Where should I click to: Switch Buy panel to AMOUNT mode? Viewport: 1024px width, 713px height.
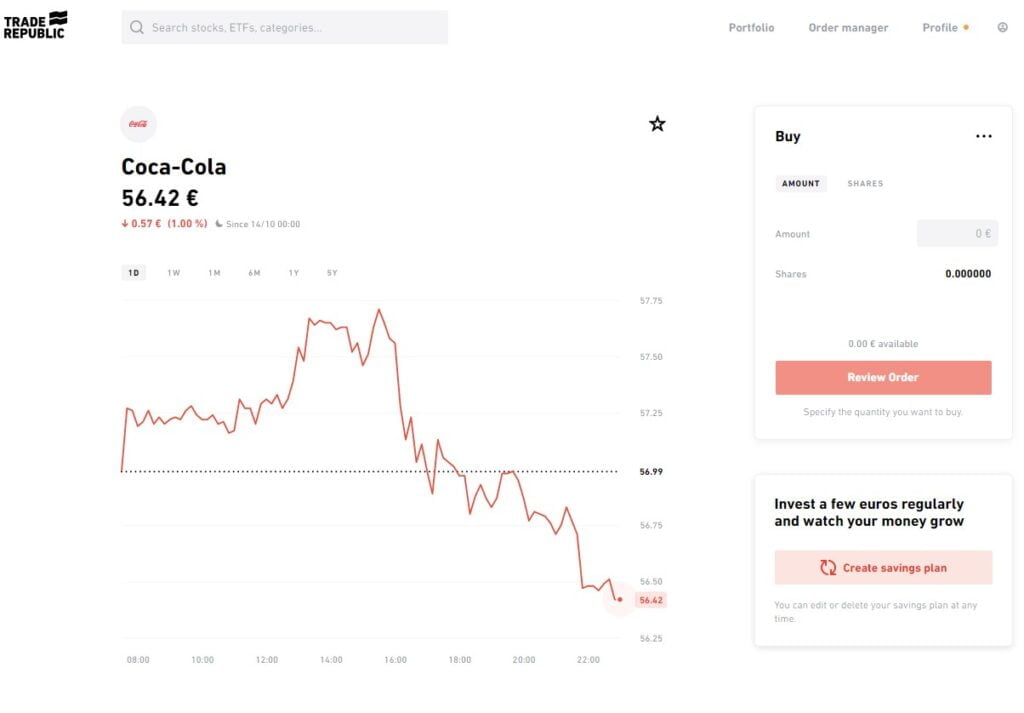coord(800,183)
